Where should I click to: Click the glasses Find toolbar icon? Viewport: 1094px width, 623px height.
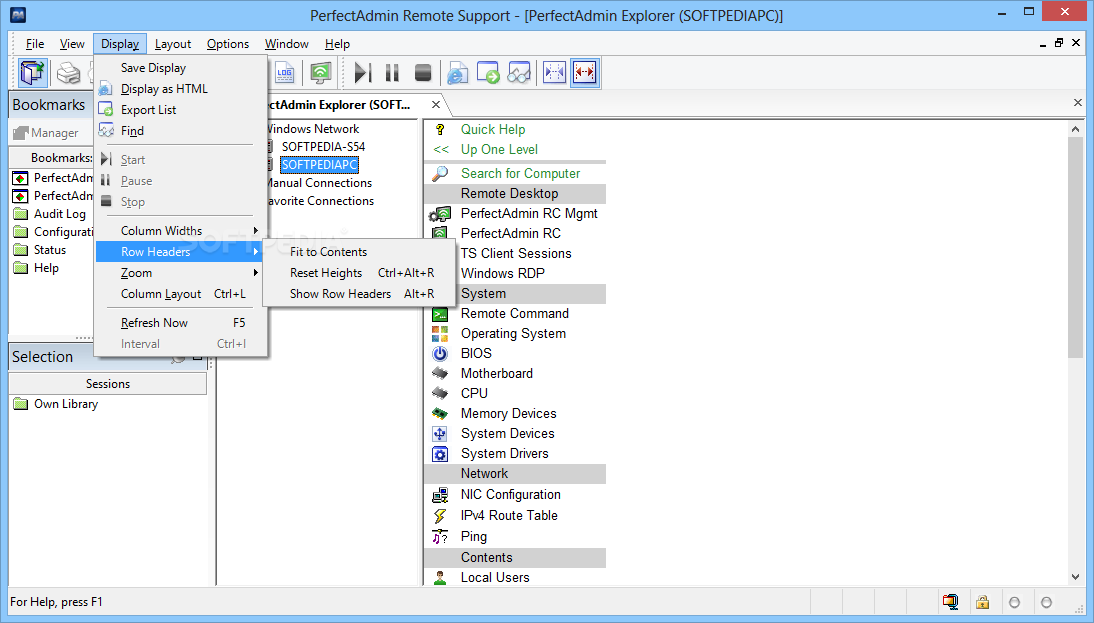[519, 73]
